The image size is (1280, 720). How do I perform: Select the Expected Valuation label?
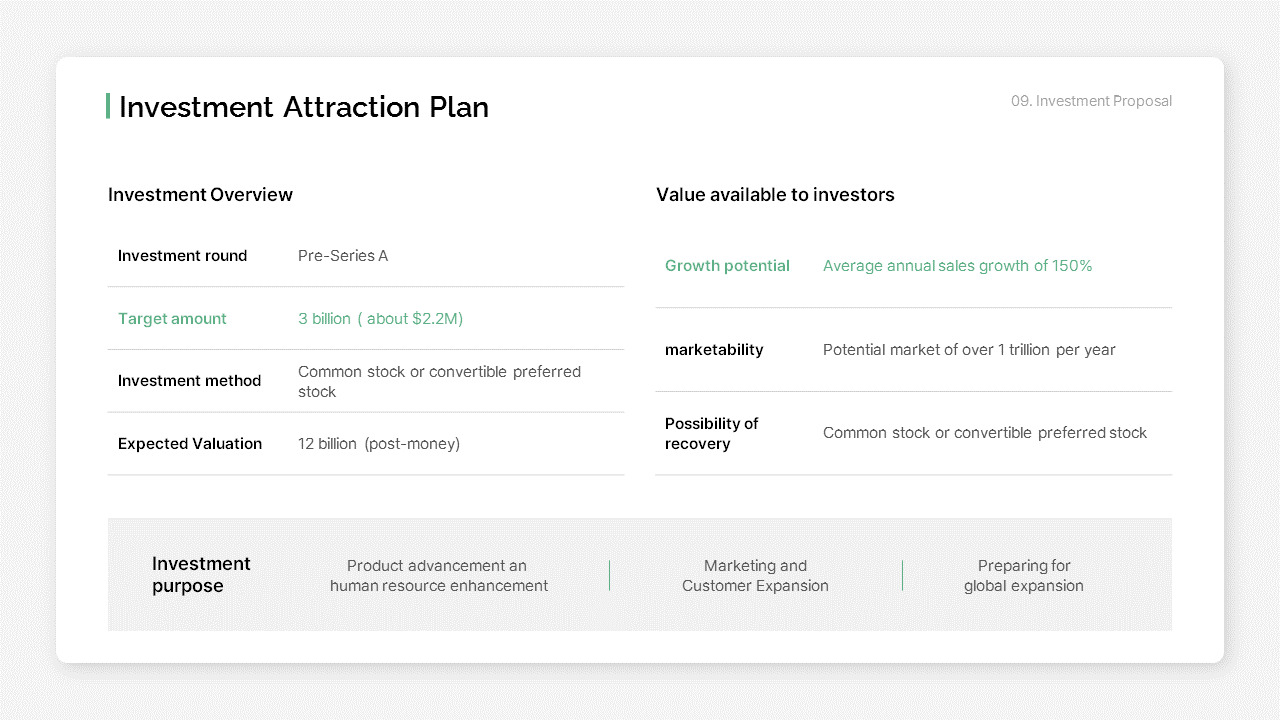click(x=190, y=444)
